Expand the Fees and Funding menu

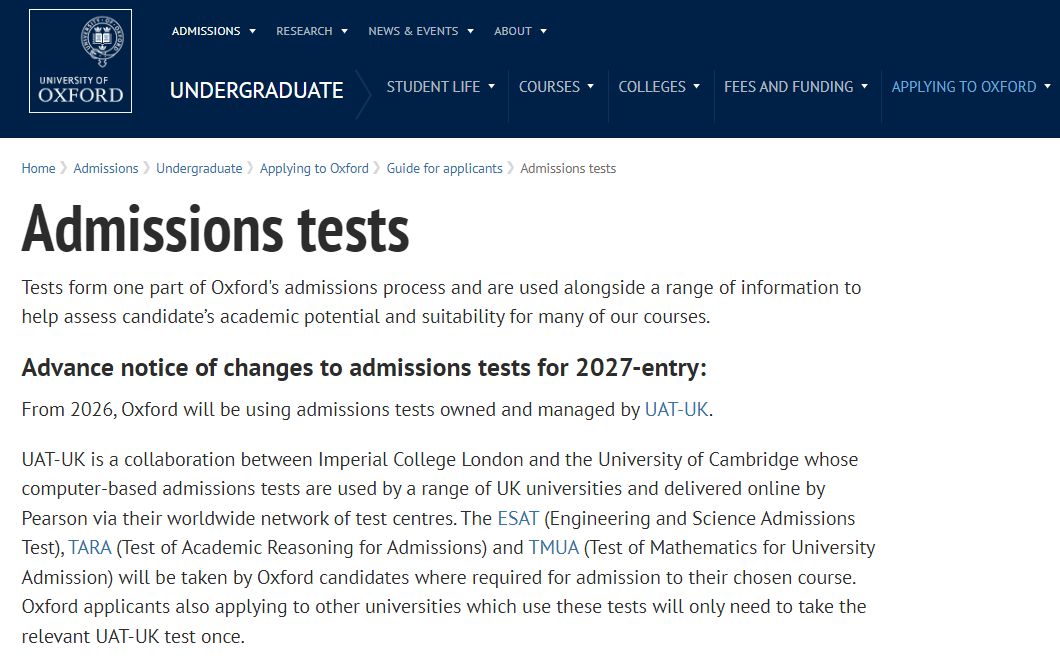(796, 87)
